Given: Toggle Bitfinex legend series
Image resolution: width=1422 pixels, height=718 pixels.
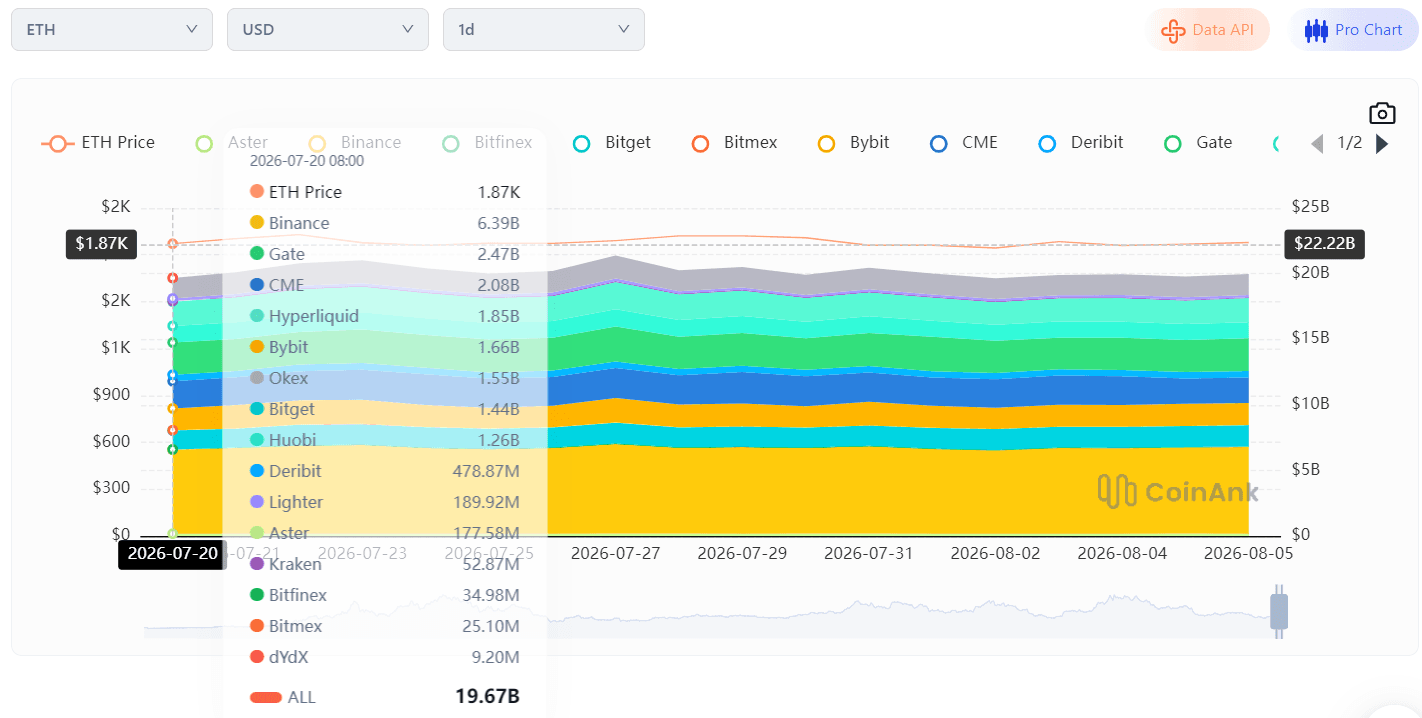Looking at the screenshot, I should [488, 143].
